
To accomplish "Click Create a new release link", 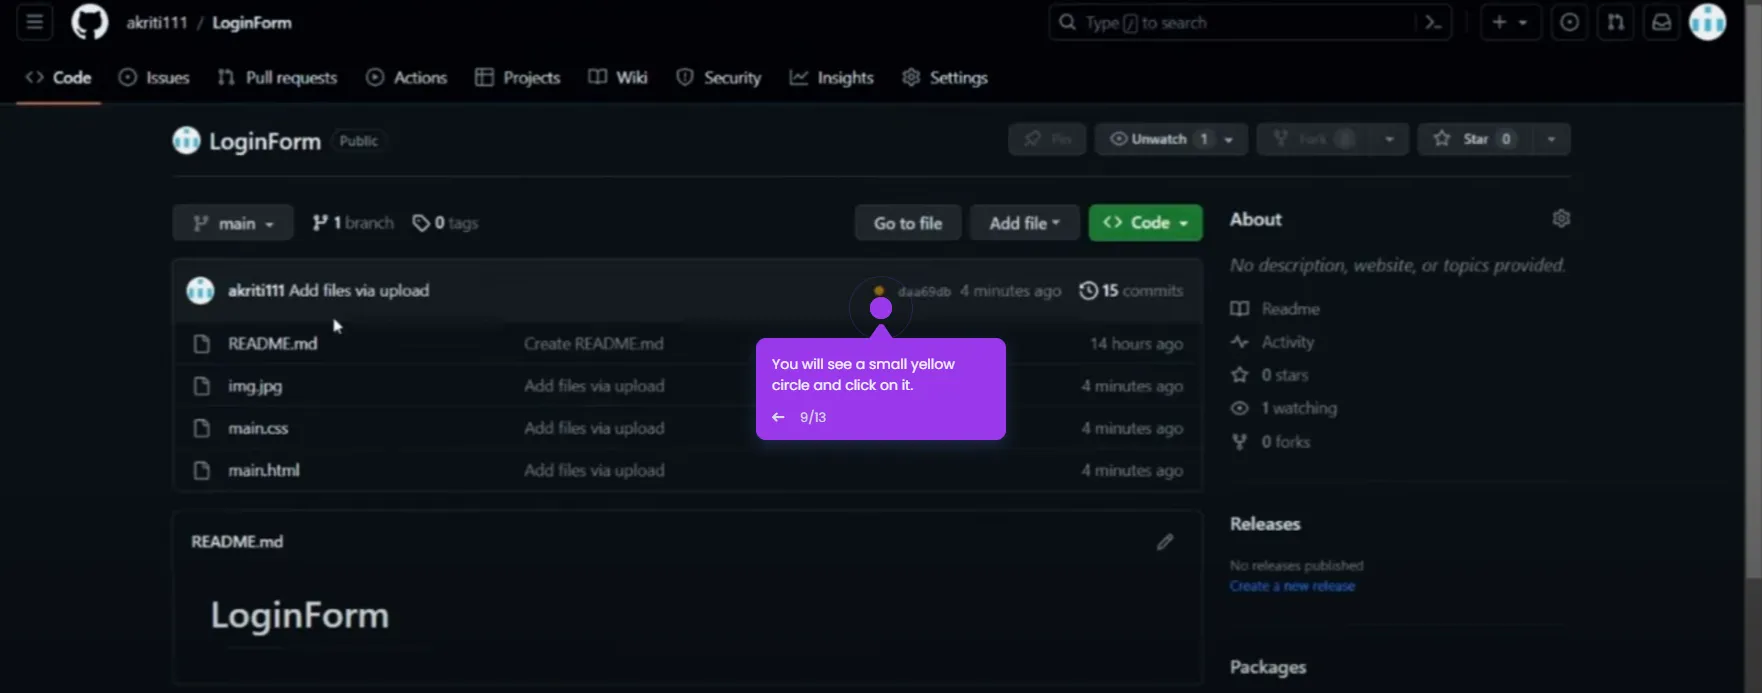I will [1292, 586].
